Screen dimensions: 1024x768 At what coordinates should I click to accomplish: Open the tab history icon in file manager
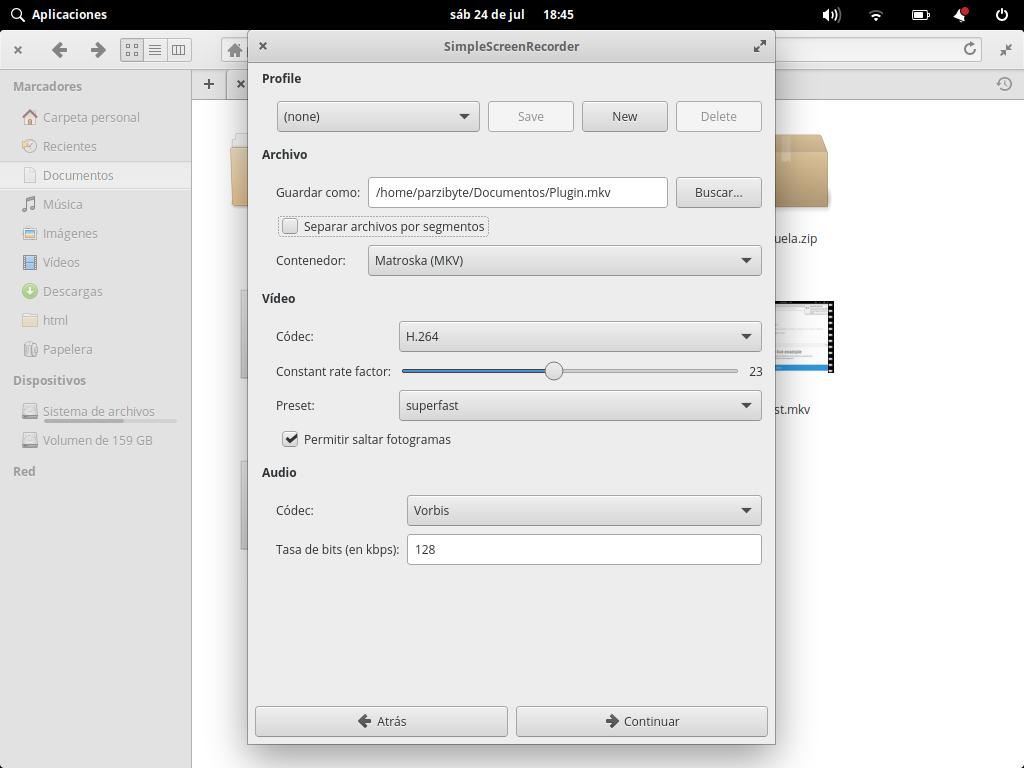click(1004, 84)
